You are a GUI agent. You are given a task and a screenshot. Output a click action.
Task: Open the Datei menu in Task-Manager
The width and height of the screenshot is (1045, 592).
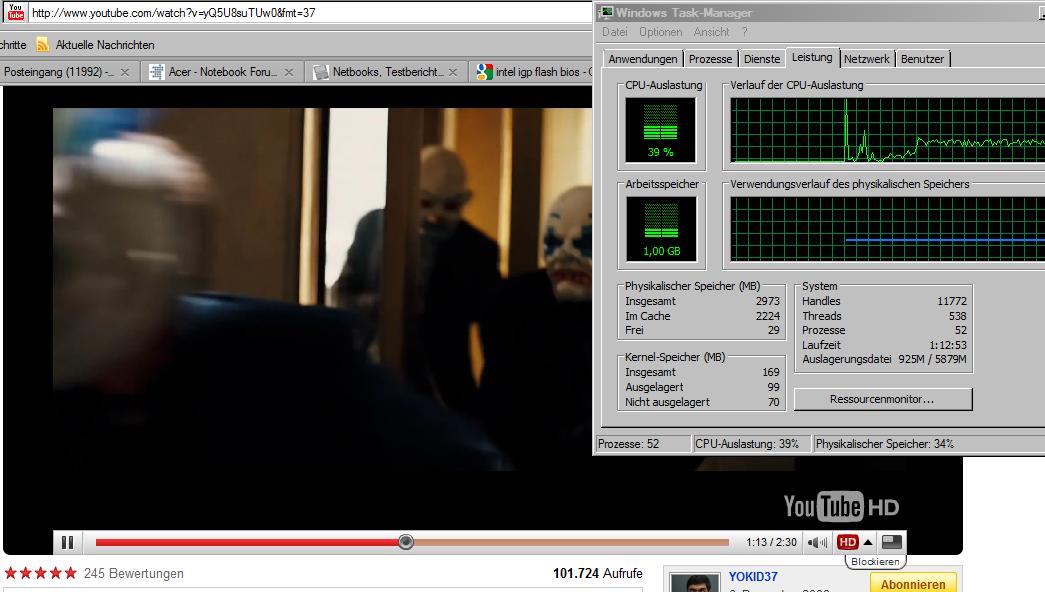(x=614, y=32)
